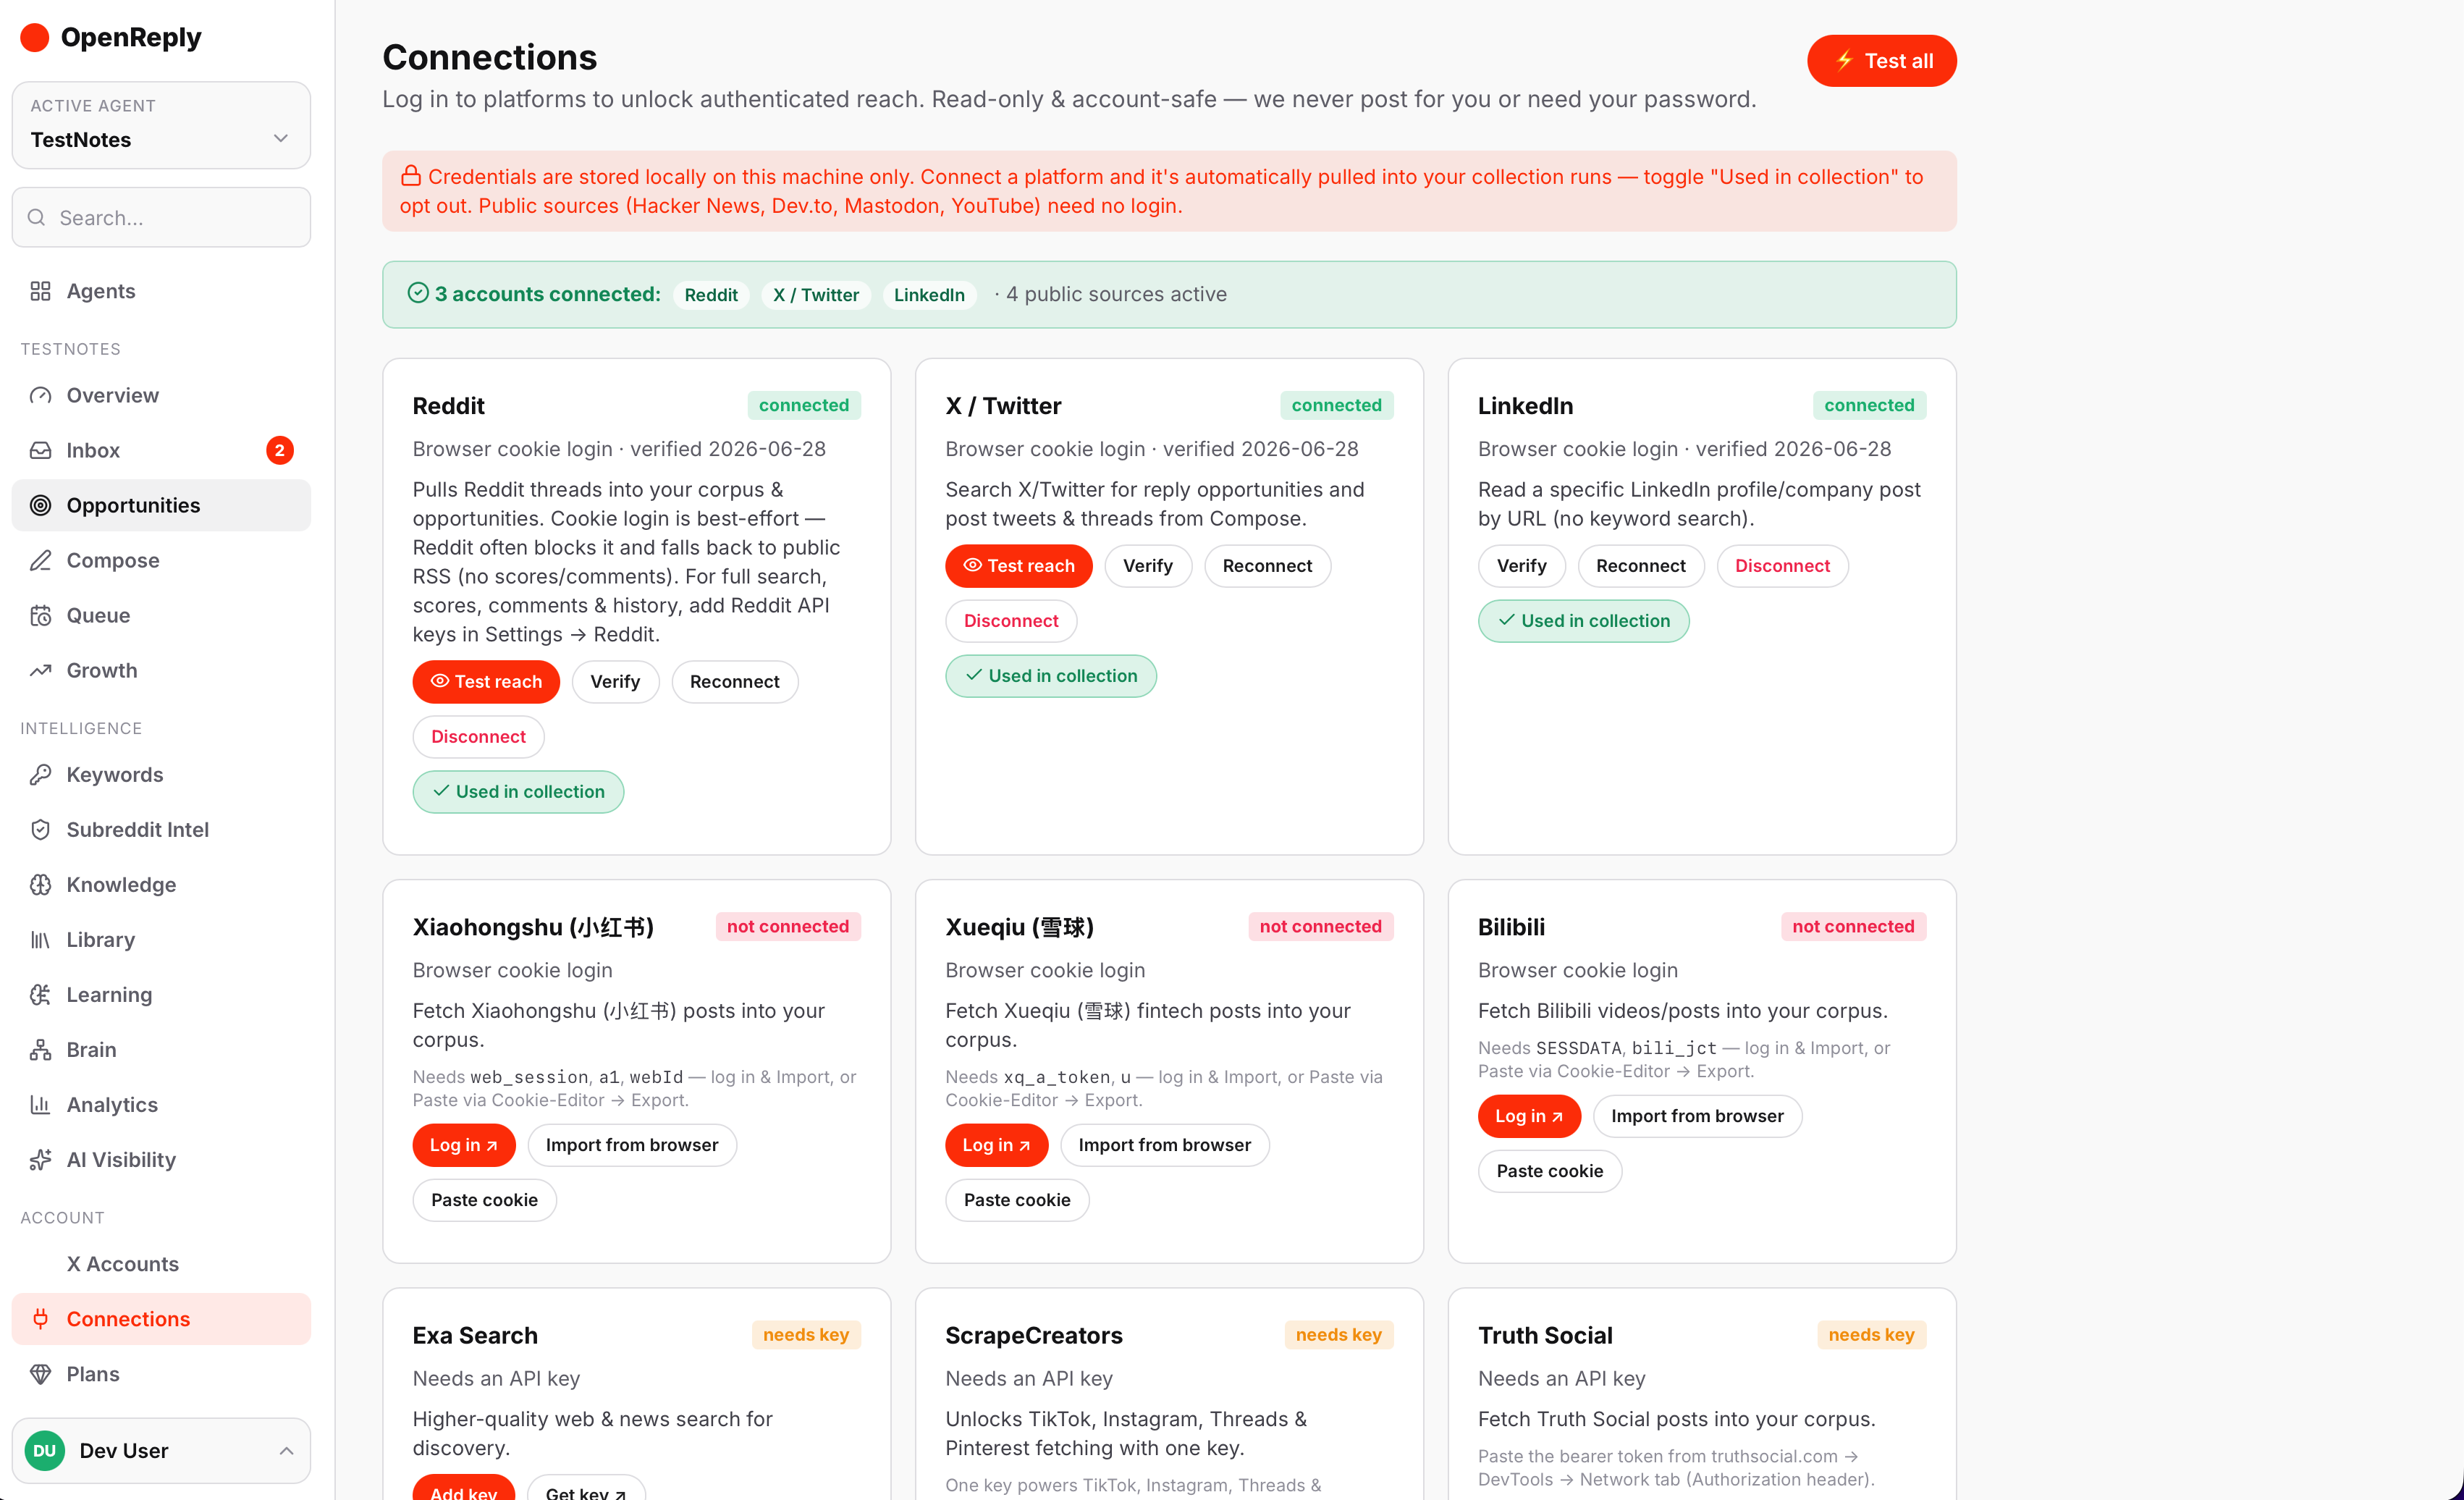Image resolution: width=2464 pixels, height=1500 pixels.
Task: Click the Library books icon
Action: [x=40, y=939]
